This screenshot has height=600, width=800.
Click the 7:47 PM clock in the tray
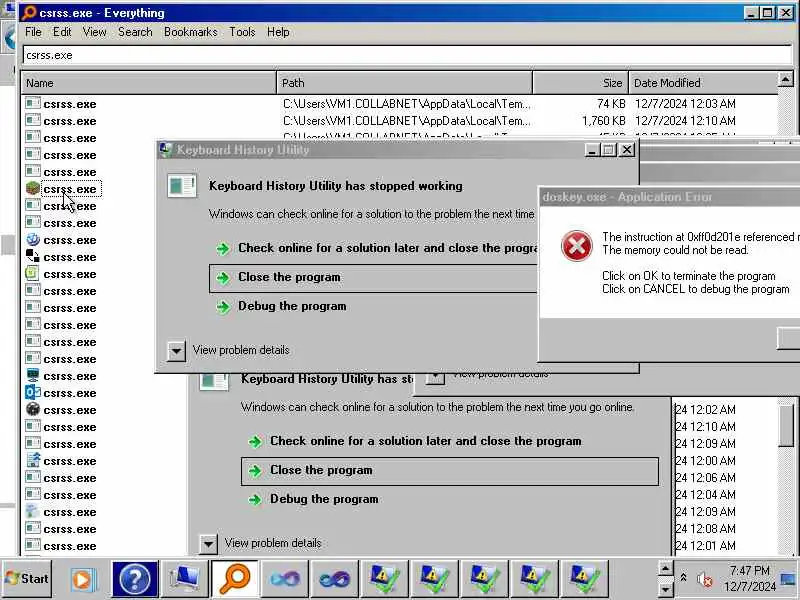pyautogui.click(x=749, y=570)
